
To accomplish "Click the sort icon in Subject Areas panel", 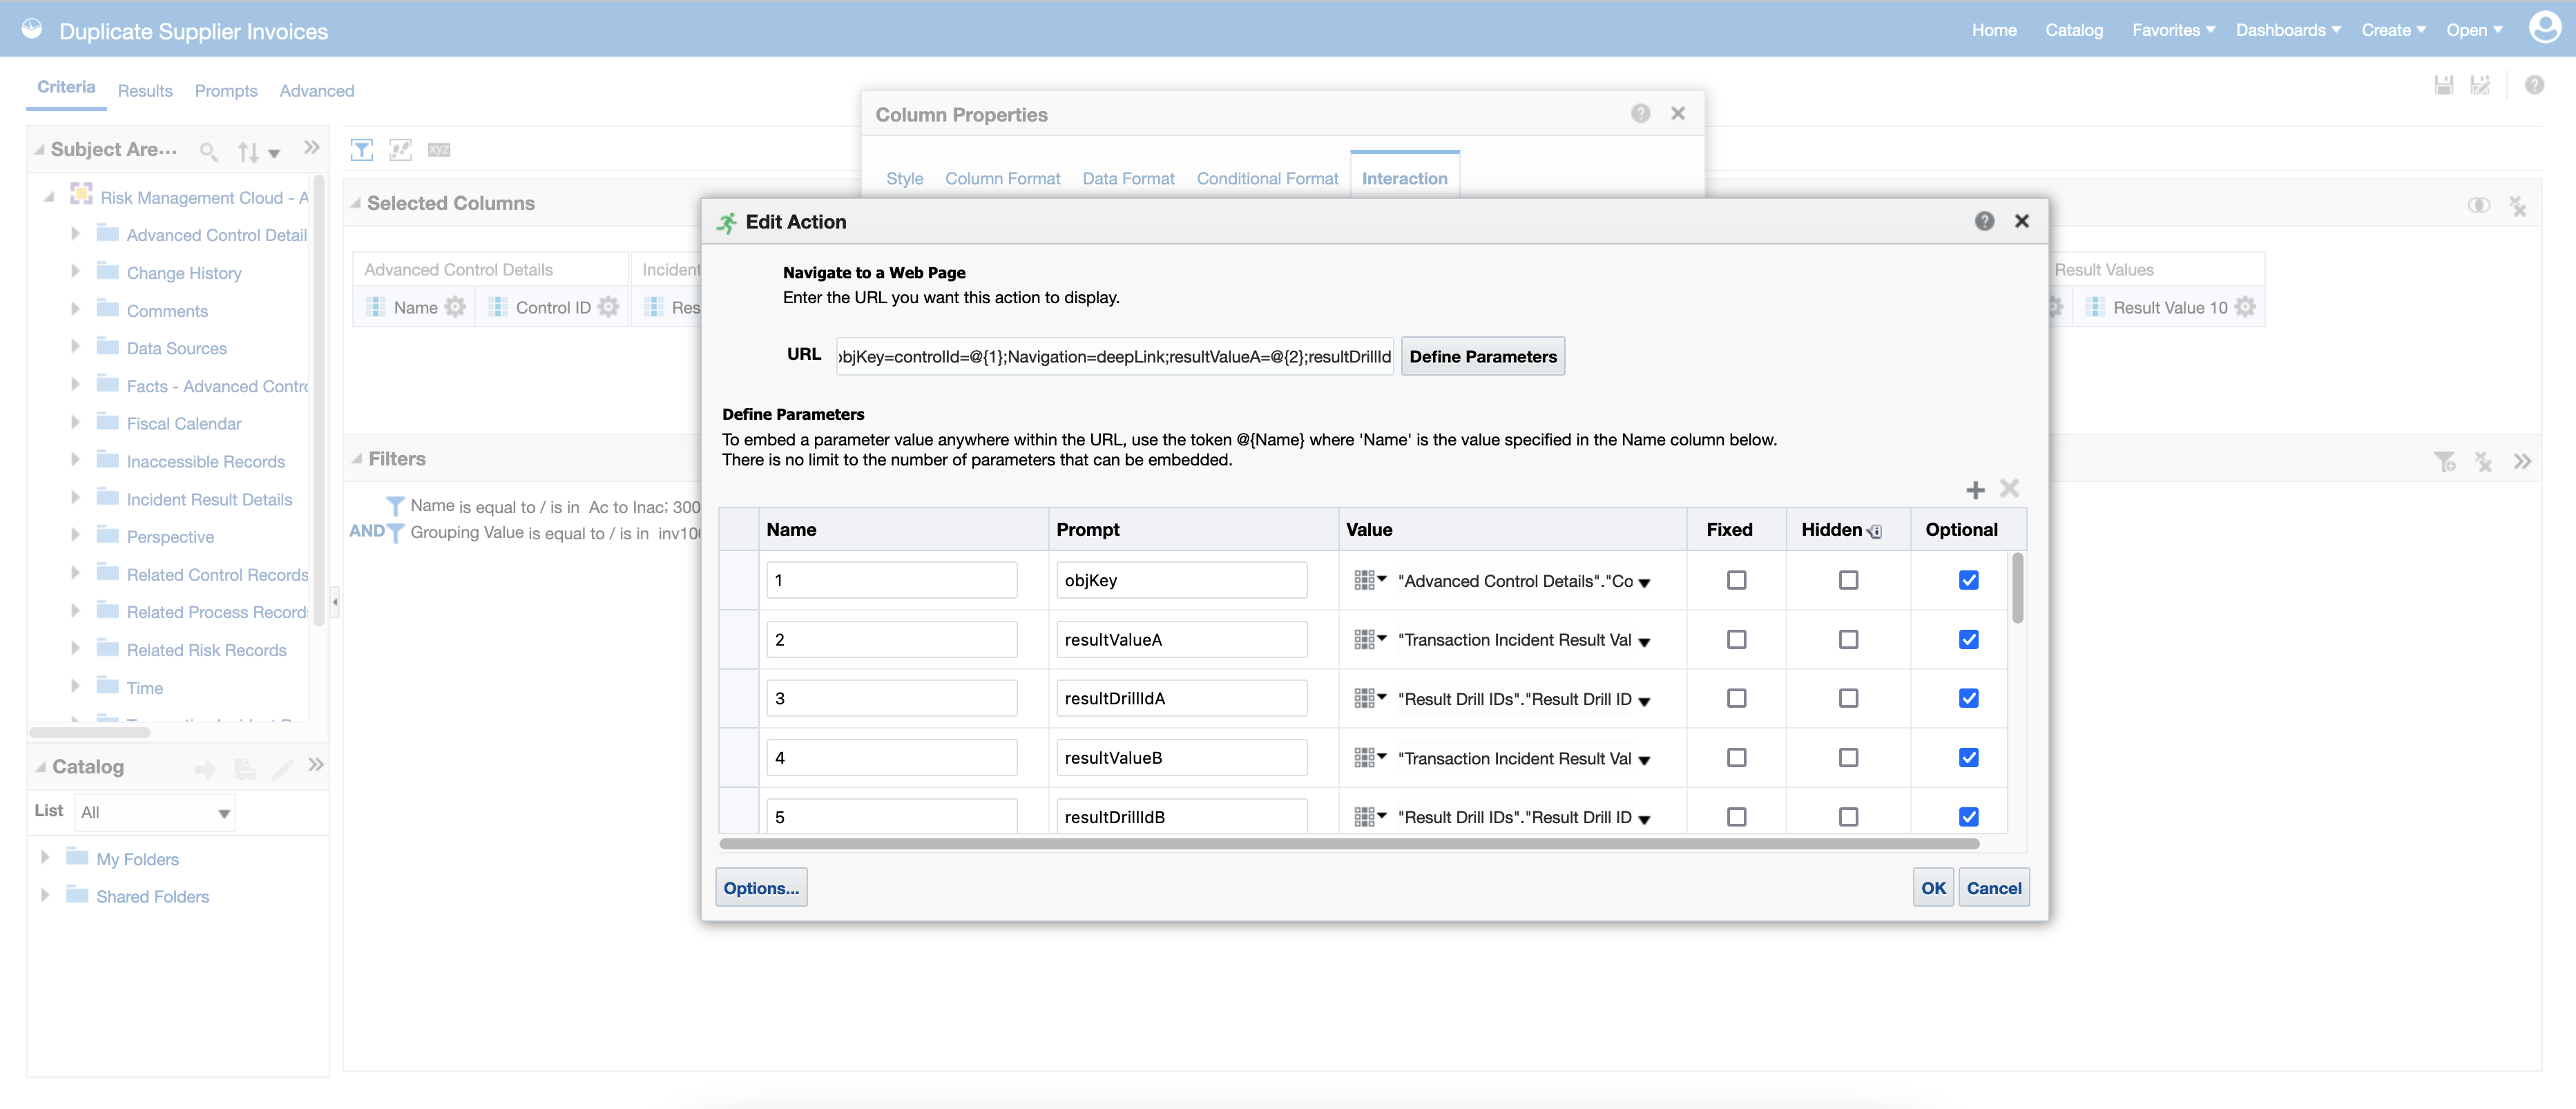I will 248,152.
